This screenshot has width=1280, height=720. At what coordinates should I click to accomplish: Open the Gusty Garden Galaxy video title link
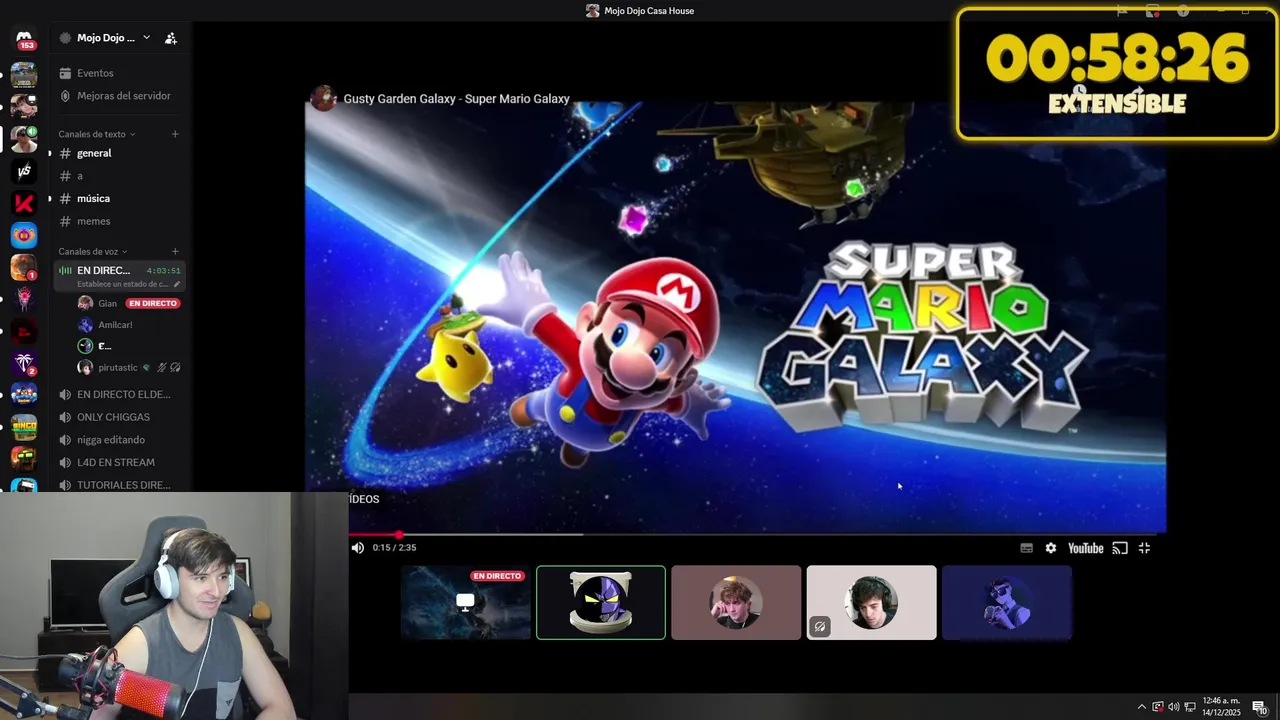(x=456, y=99)
